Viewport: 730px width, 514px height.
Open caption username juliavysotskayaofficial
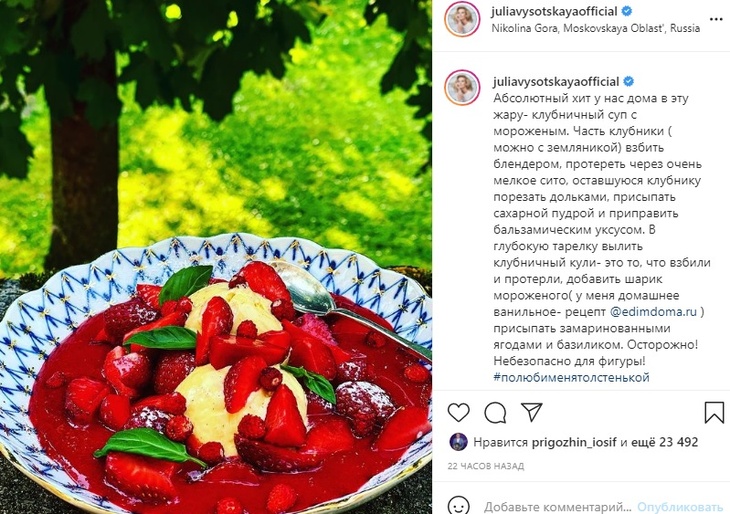click(556, 82)
